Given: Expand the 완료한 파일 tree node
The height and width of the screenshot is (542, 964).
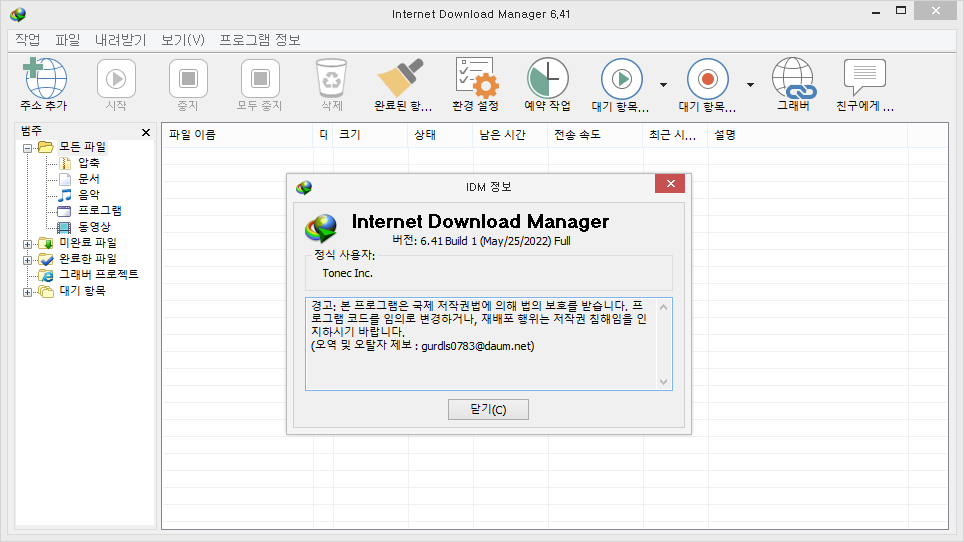Looking at the screenshot, I should coord(28,260).
